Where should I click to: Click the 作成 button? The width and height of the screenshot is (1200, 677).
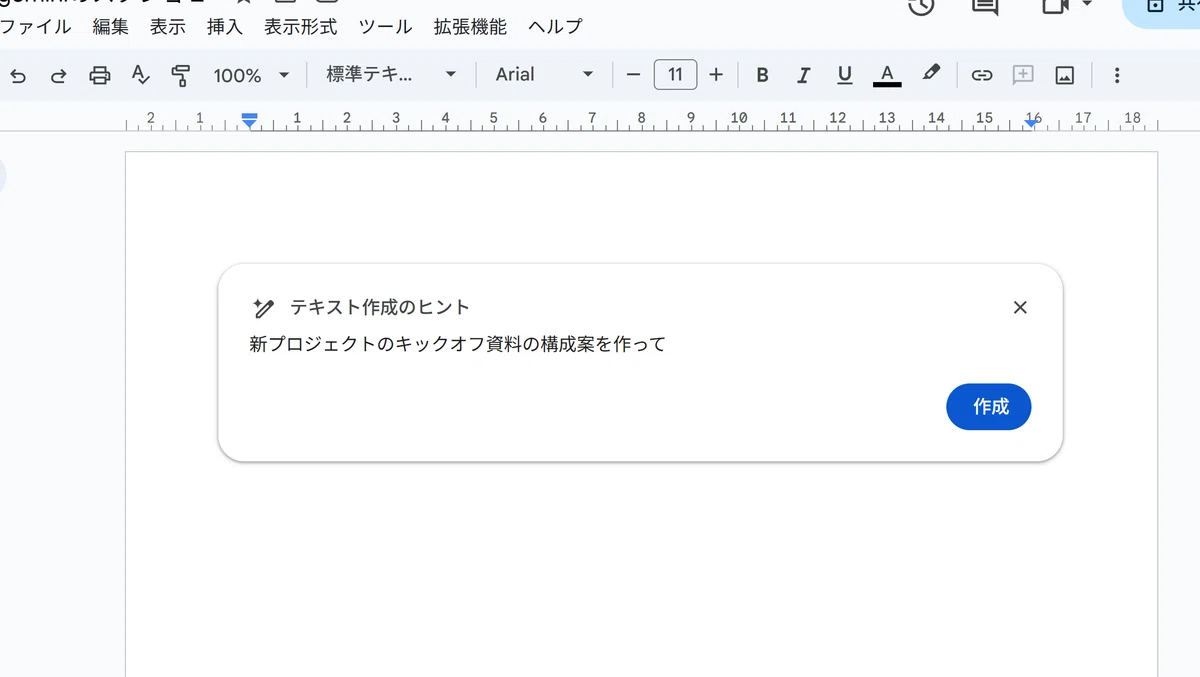(x=989, y=407)
